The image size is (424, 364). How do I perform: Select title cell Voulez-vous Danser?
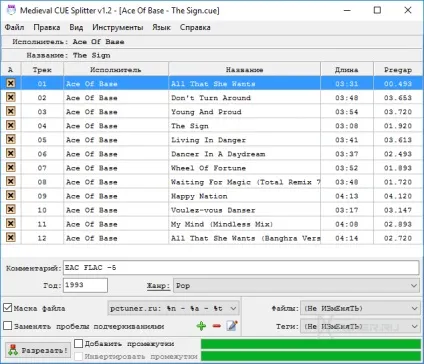pos(245,210)
